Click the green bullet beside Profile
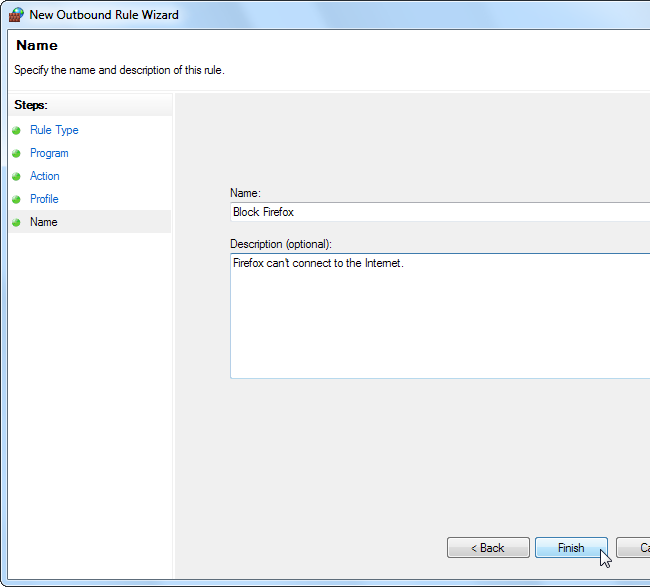This screenshot has width=650, height=587. click(16, 199)
